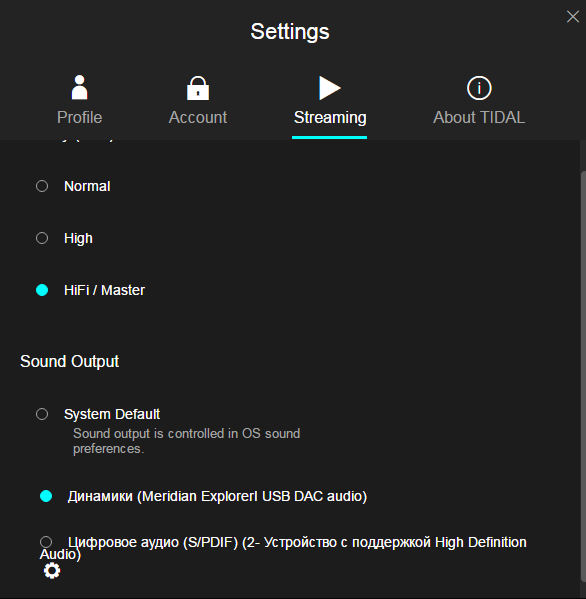
Task: Select the Цифровое аудио (S/PDIF) output
Action: 46,542
